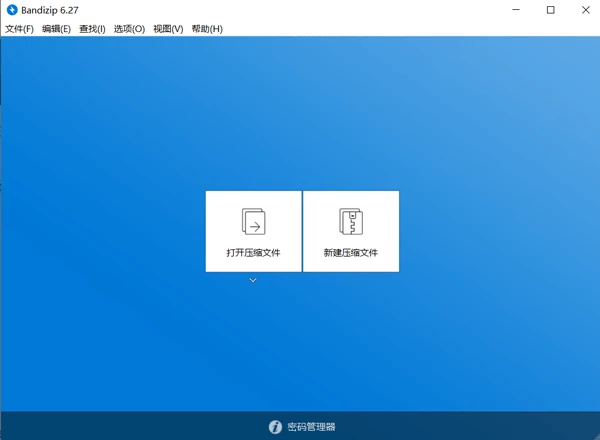Click the 打开压缩文件 tile

tap(253, 231)
